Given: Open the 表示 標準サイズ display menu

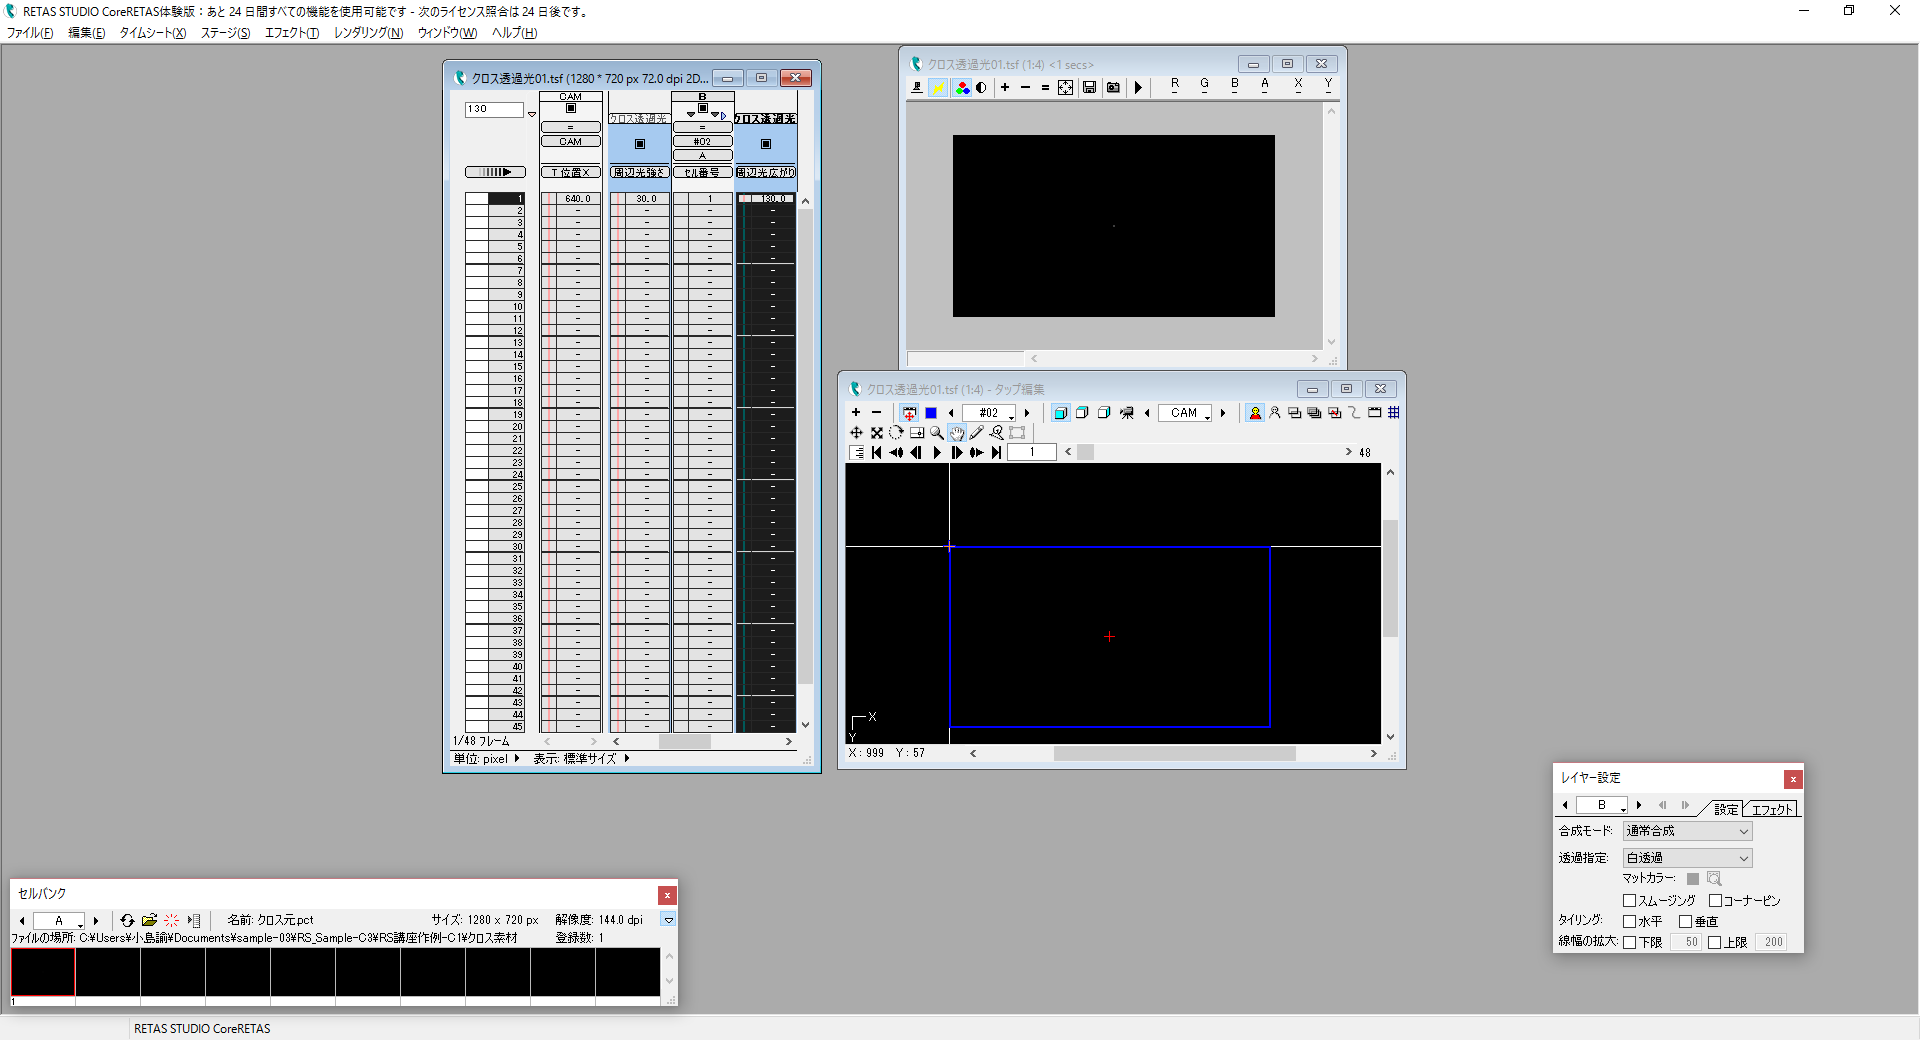Looking at the screenshot, I should 581,759.
